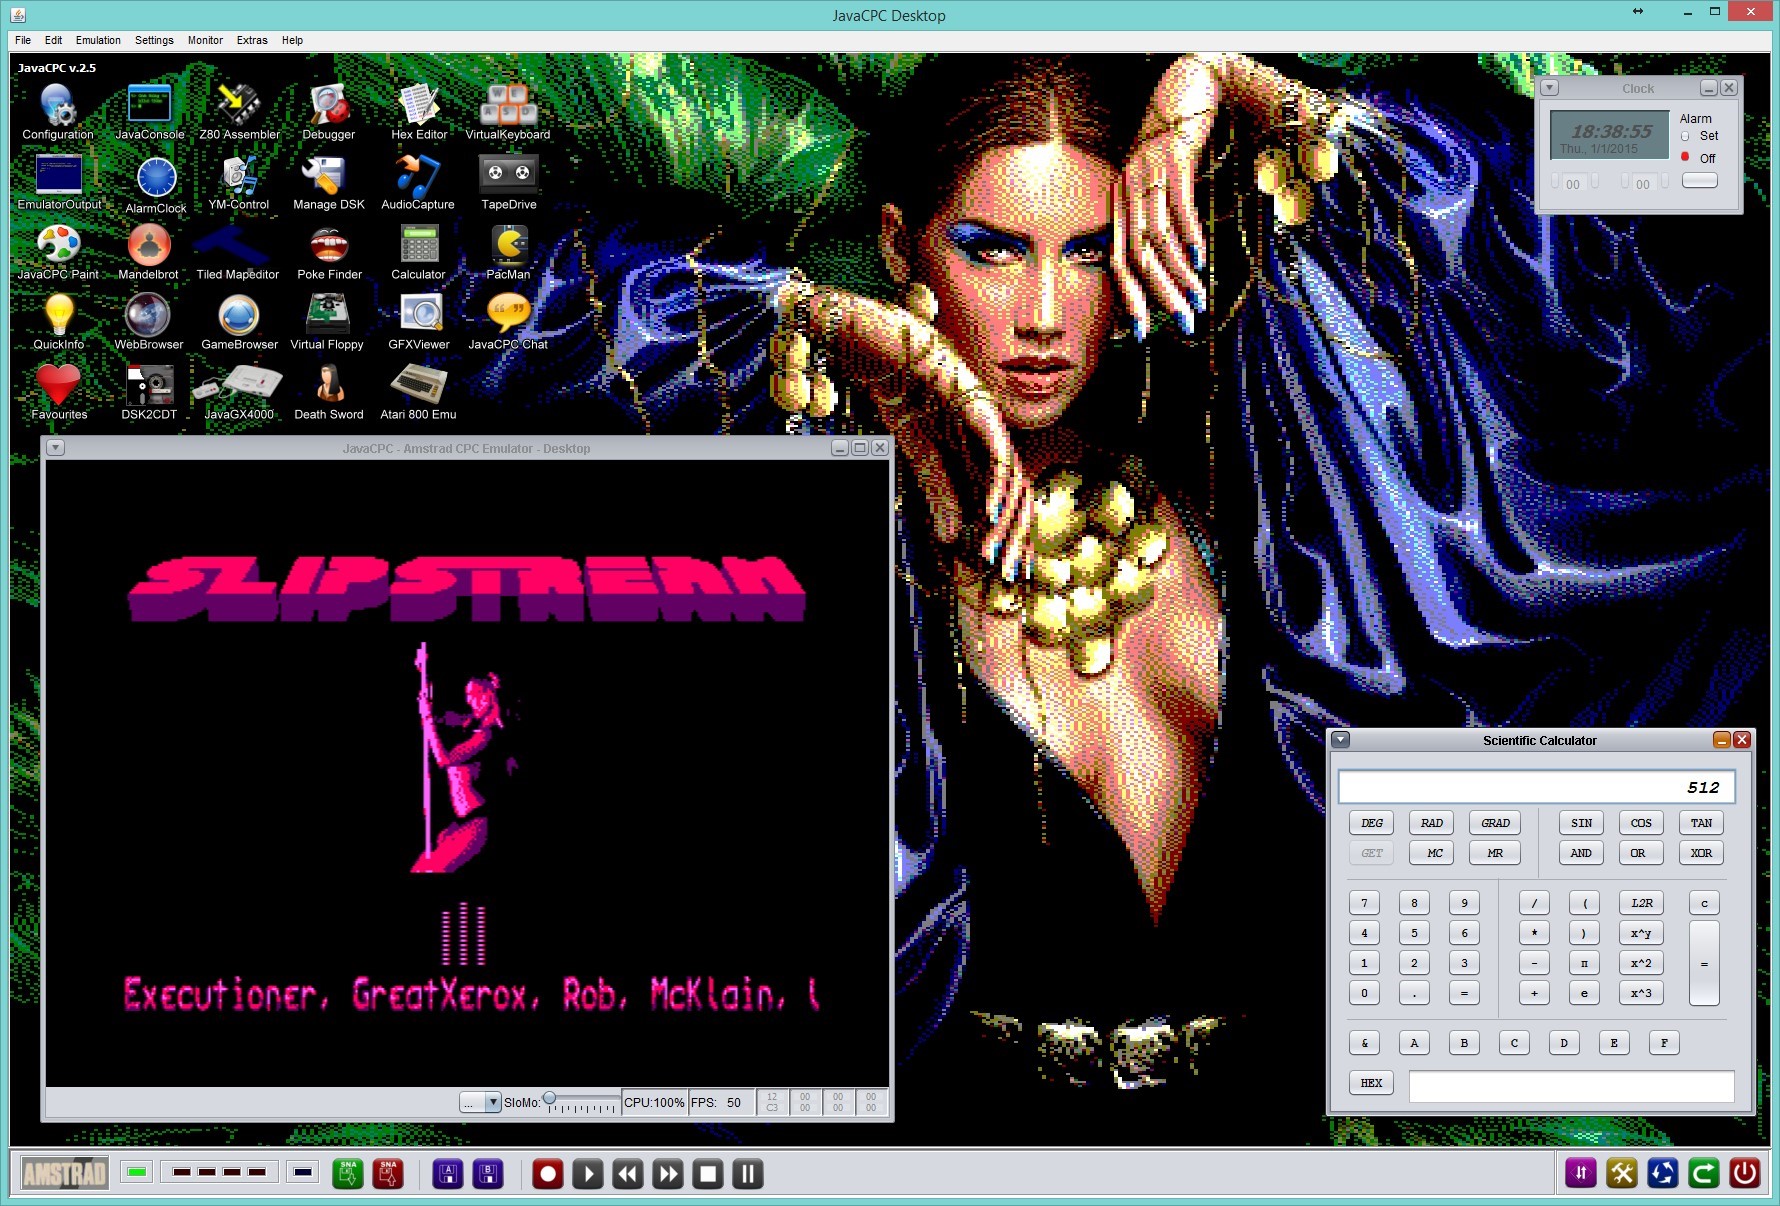Start recording with the red record button

548,1173
